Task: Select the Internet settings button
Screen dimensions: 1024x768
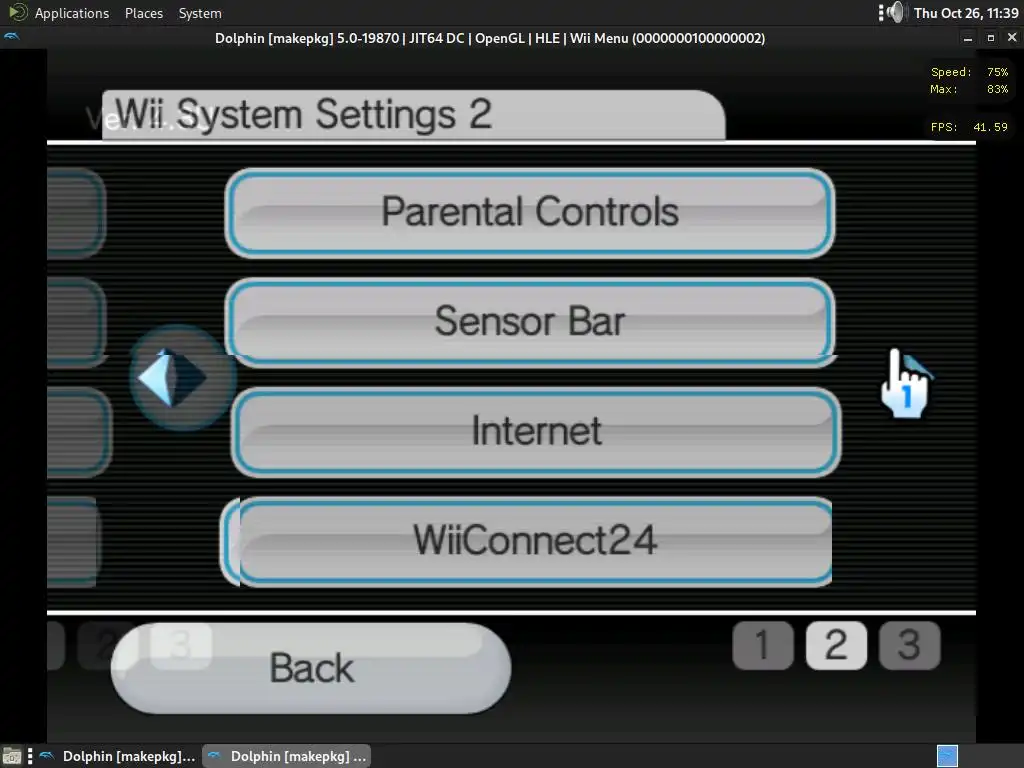Action: 536,432
